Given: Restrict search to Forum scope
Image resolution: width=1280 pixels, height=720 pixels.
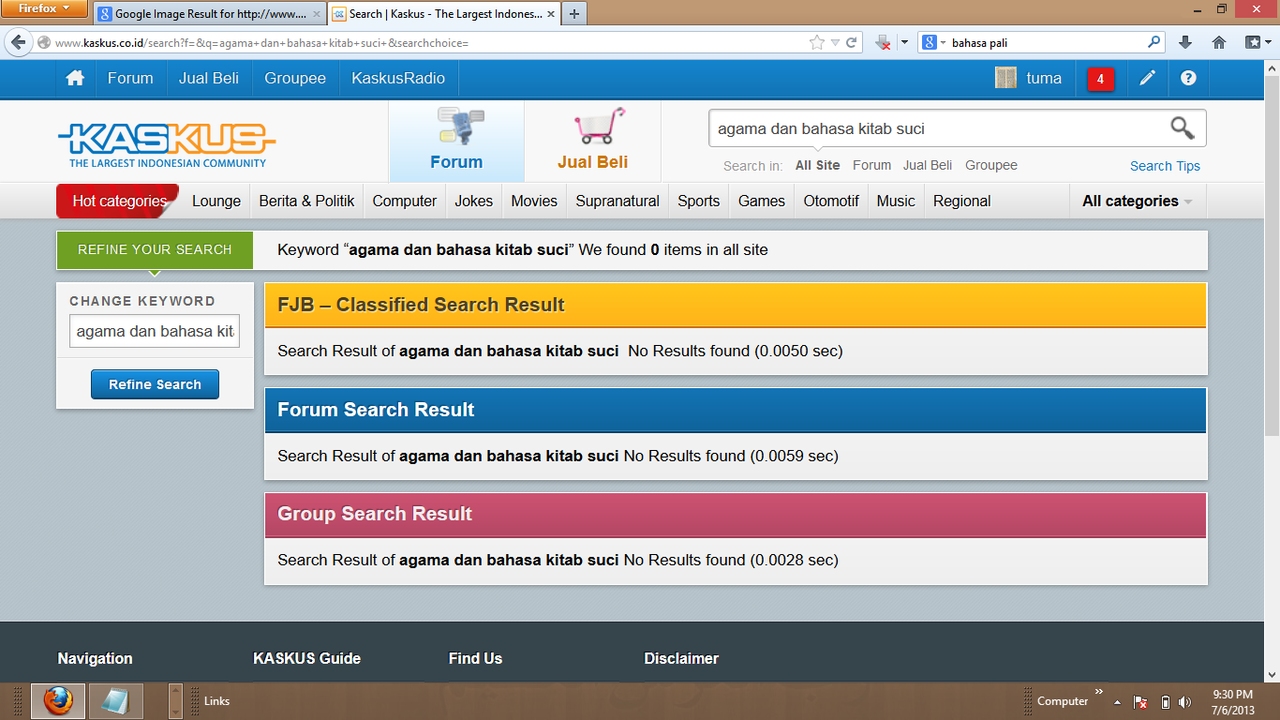Looking at the screenshot, I should [x=872, y=165].
